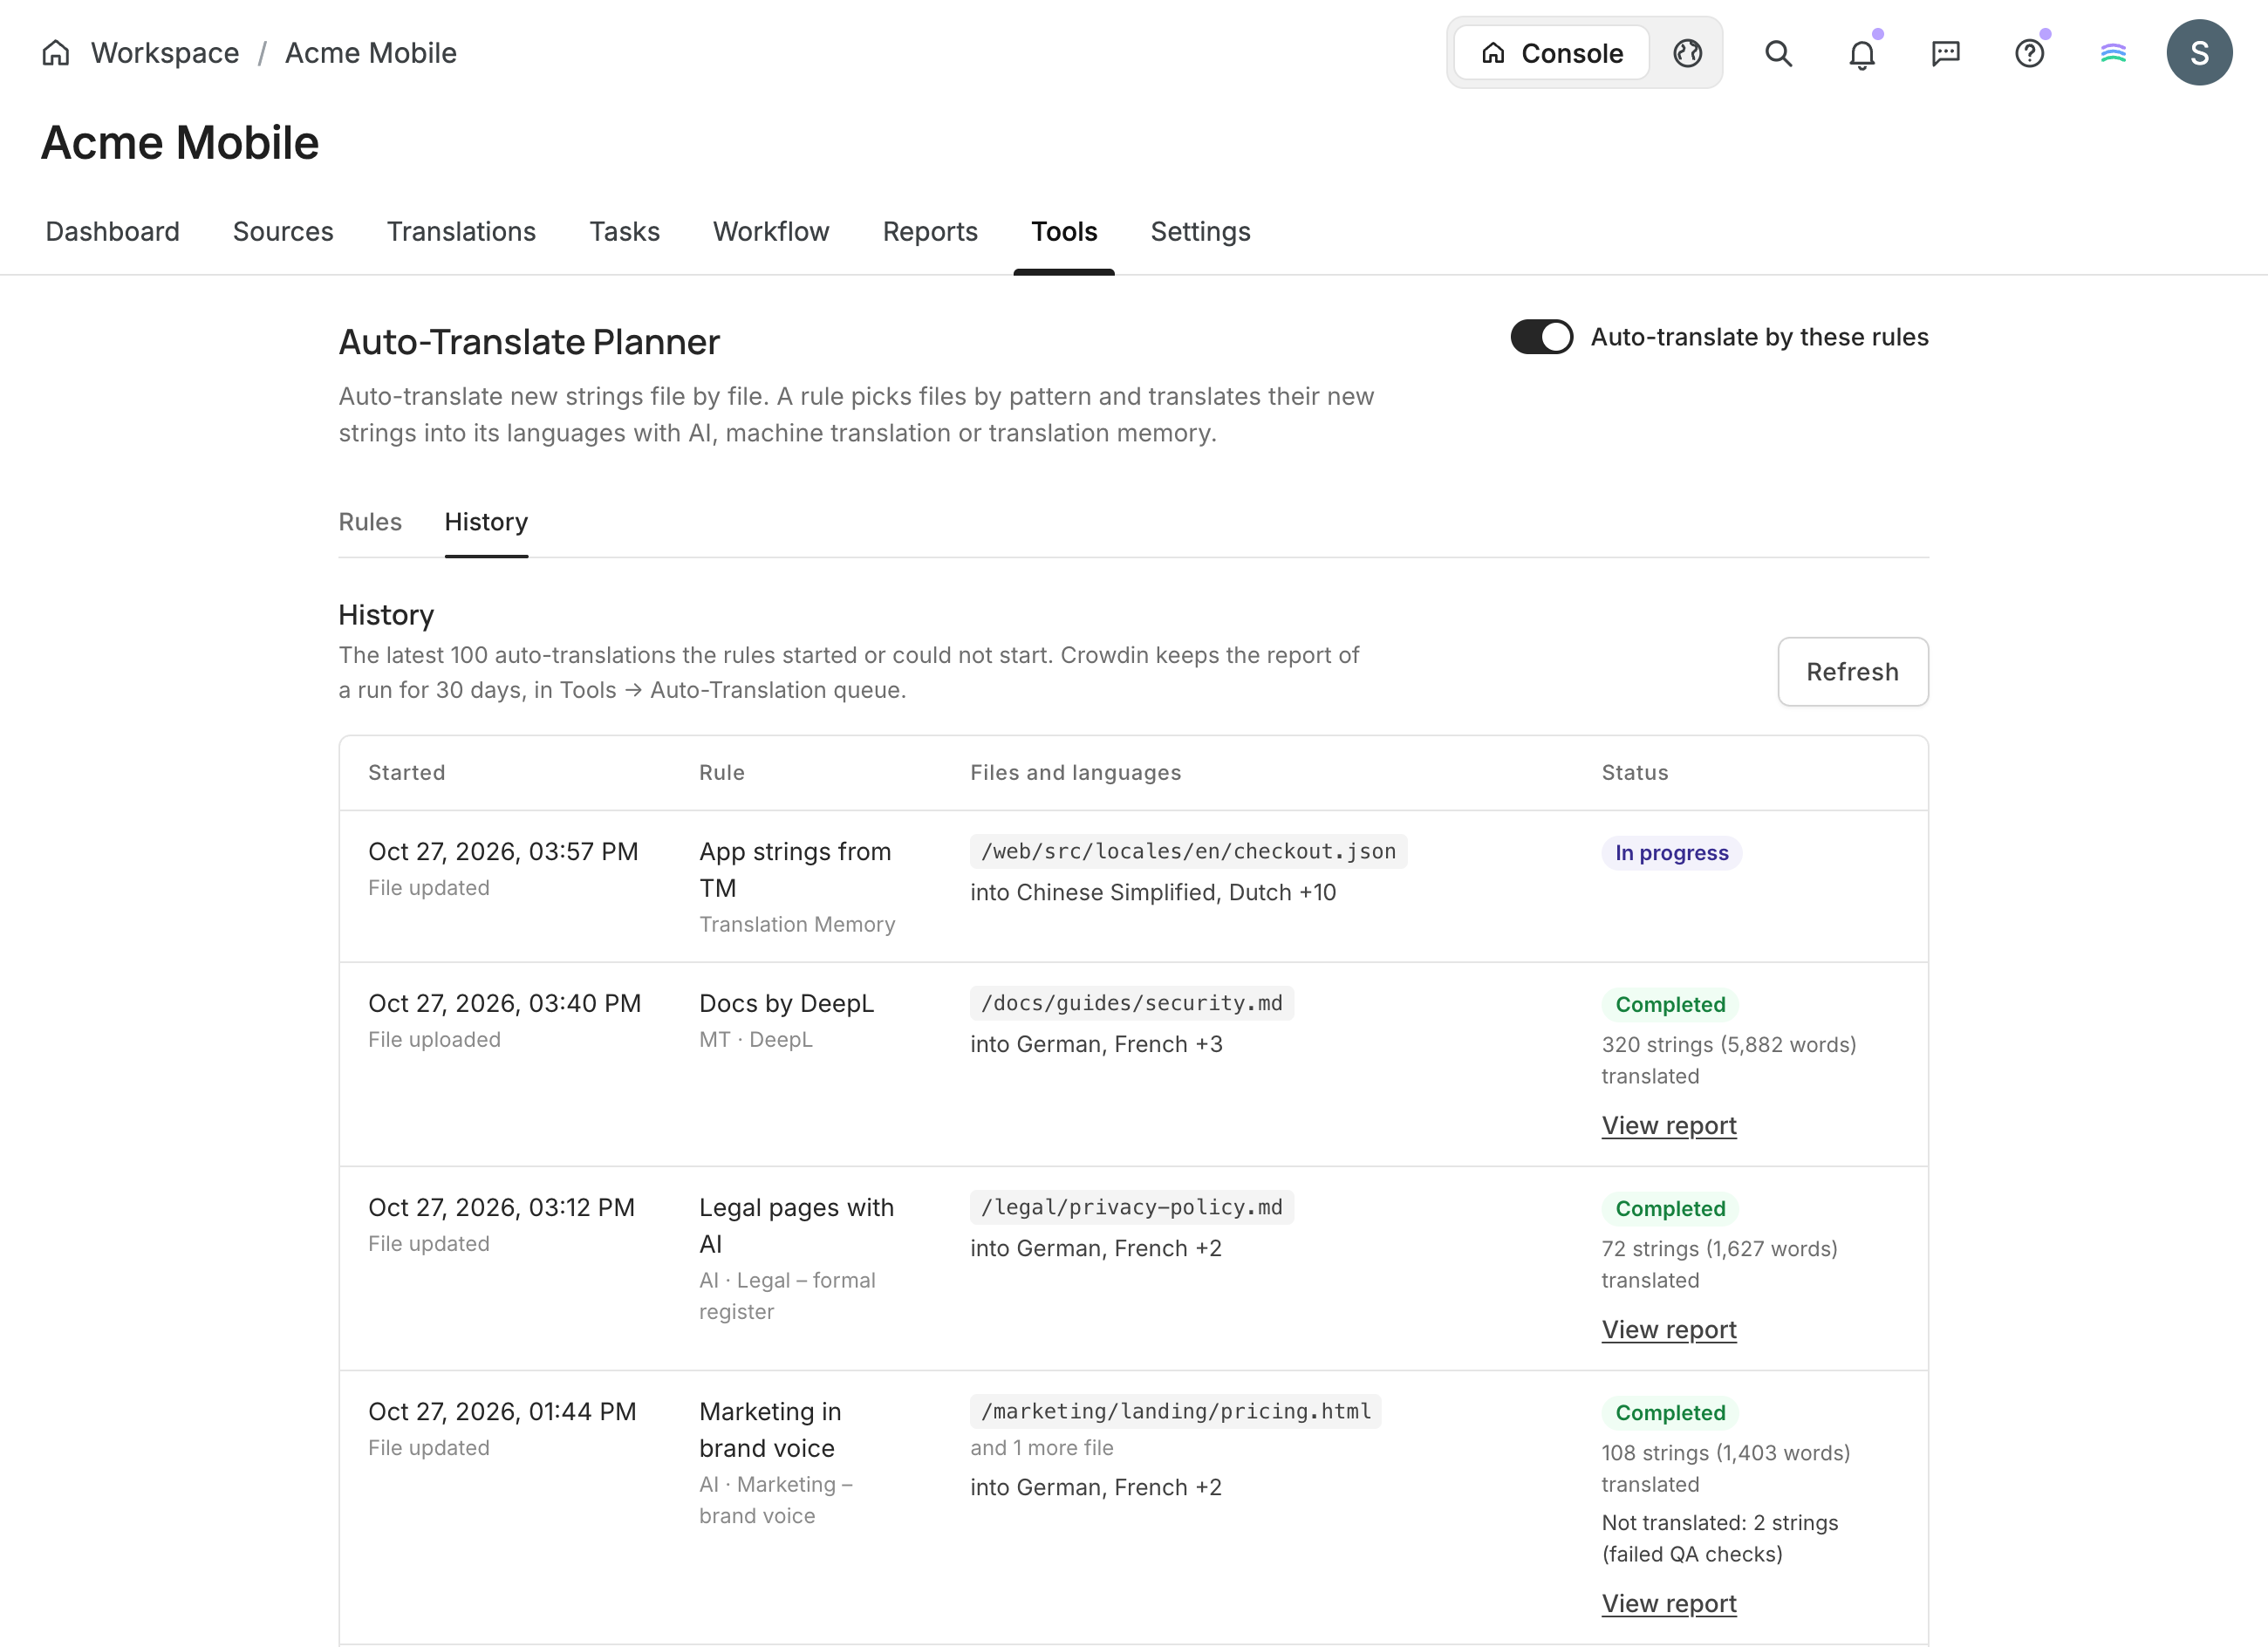
Task: Select the Tools tab
Action: (x=1064, y=231)
